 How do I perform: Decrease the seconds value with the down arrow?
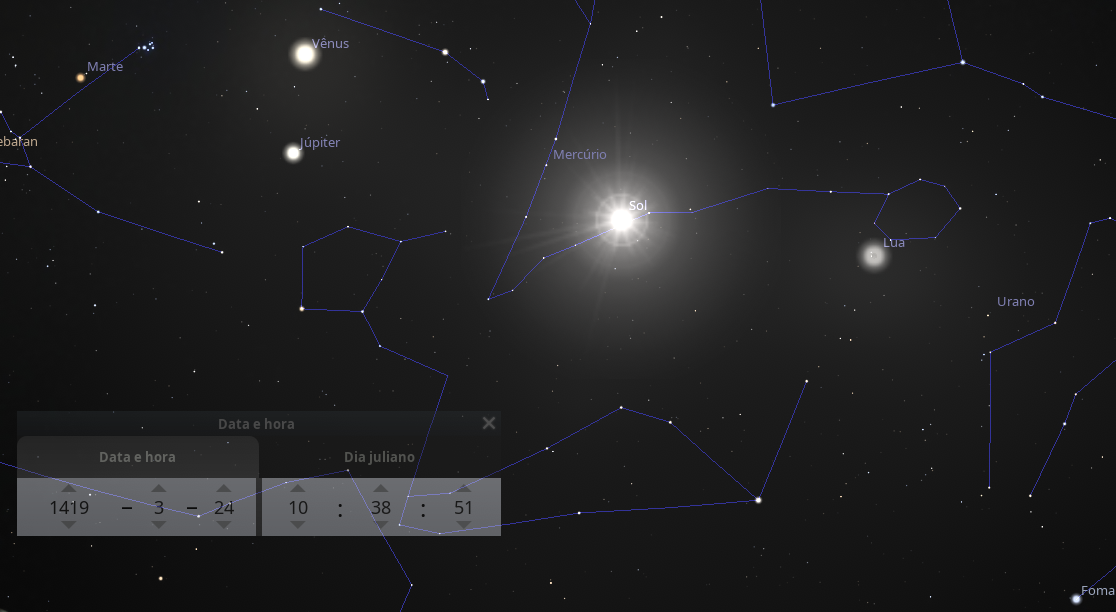pos(463,525)
